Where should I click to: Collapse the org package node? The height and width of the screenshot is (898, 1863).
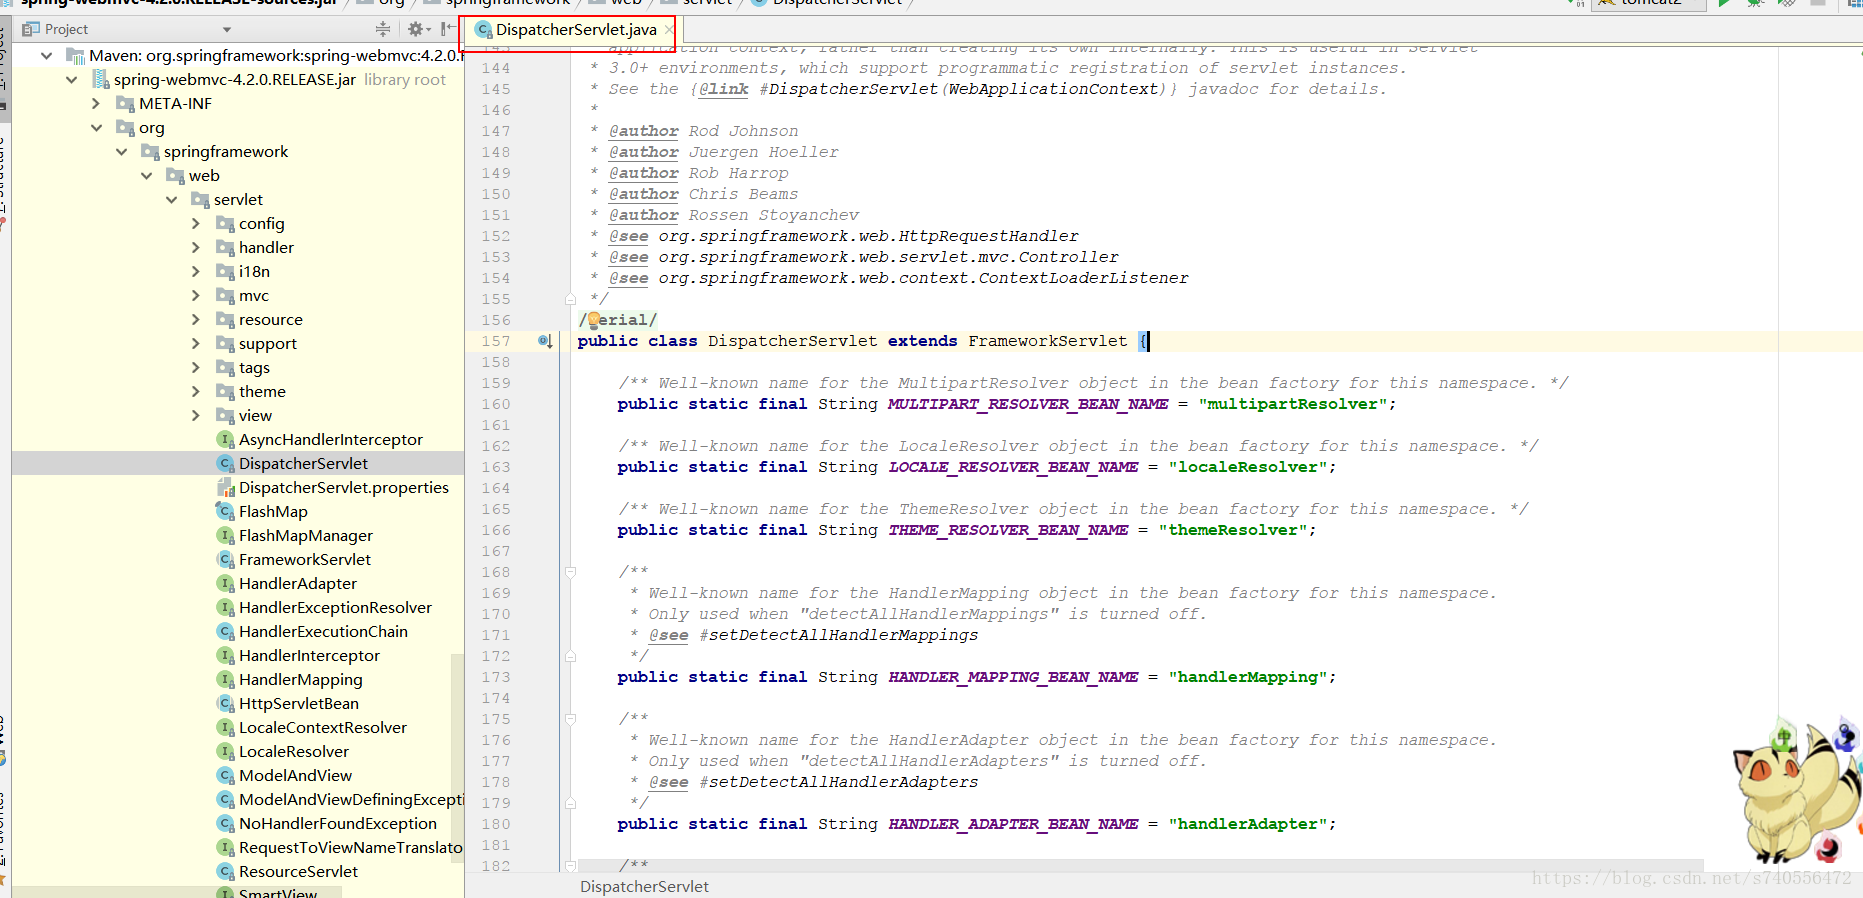tap(96, 128)
